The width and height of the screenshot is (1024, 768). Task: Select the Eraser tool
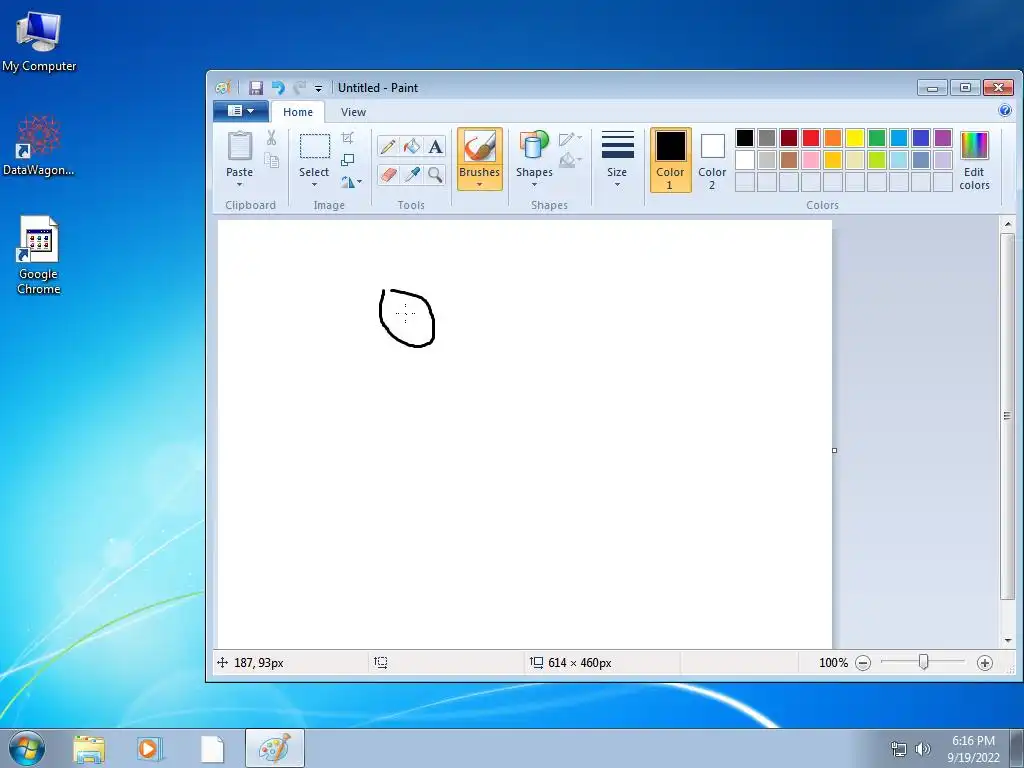(x=388, y=174)
